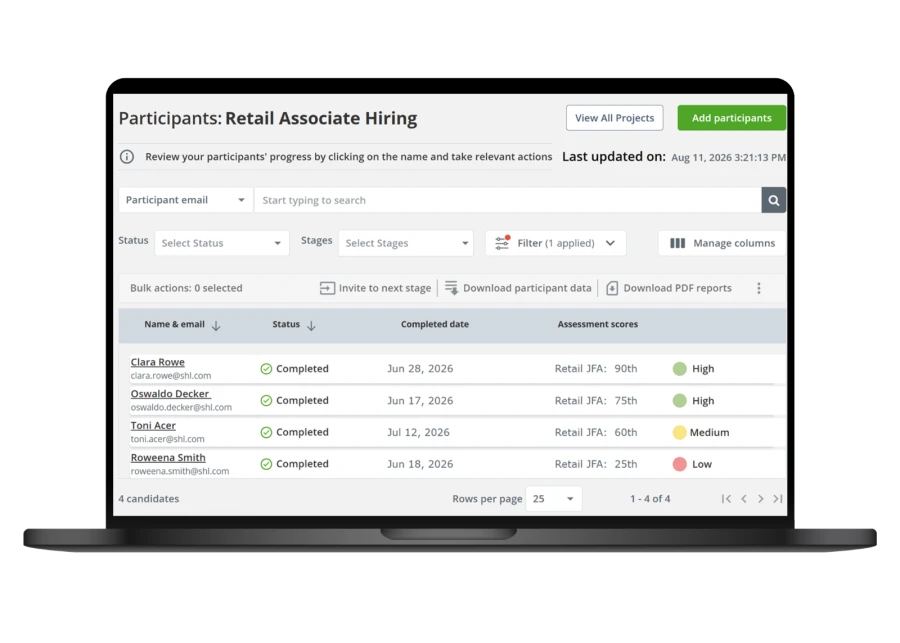Click Toni Acer's yellow Medium score dot
Image resolution: width=900 pixels, height=643 pixels.
tap(680, 432)
